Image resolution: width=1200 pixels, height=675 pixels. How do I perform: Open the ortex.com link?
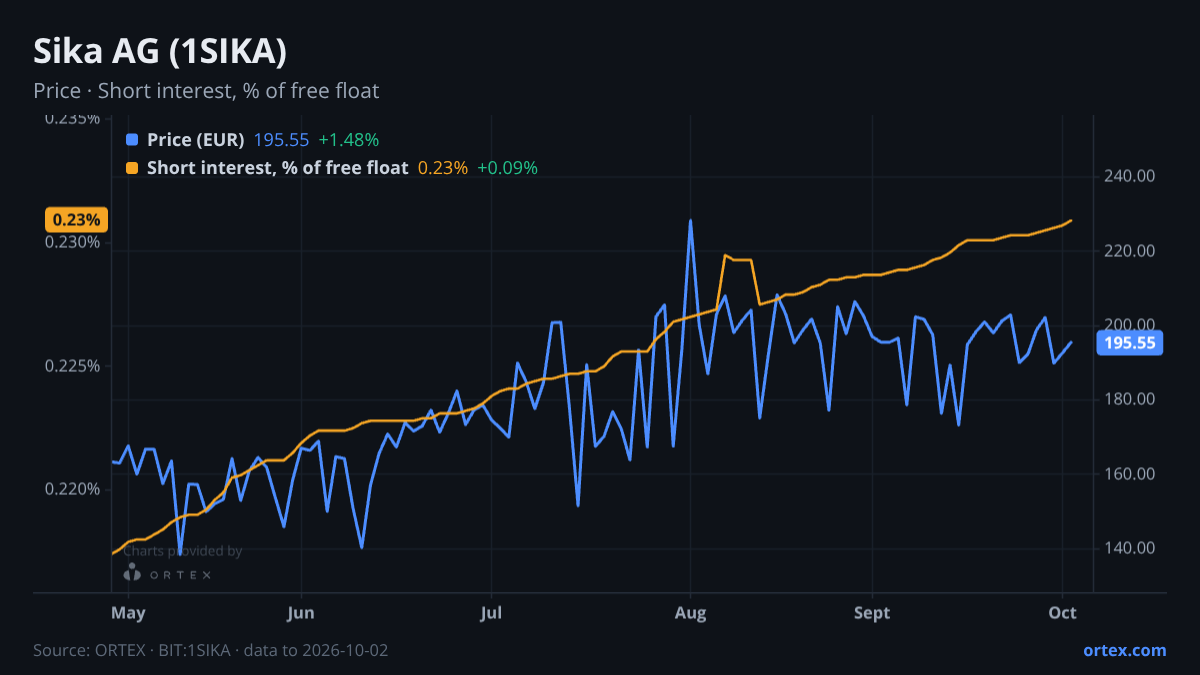click(1124, 650)
